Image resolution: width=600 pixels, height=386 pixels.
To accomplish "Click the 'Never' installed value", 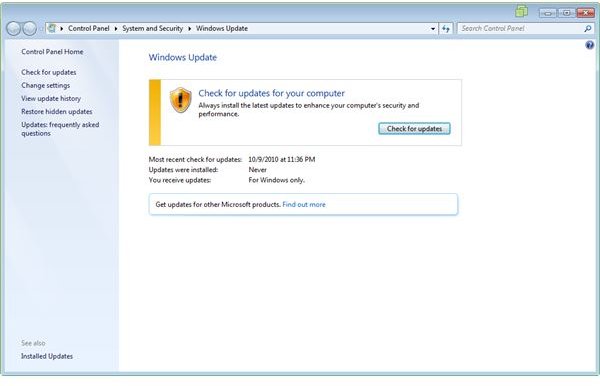I will point(258,169).
